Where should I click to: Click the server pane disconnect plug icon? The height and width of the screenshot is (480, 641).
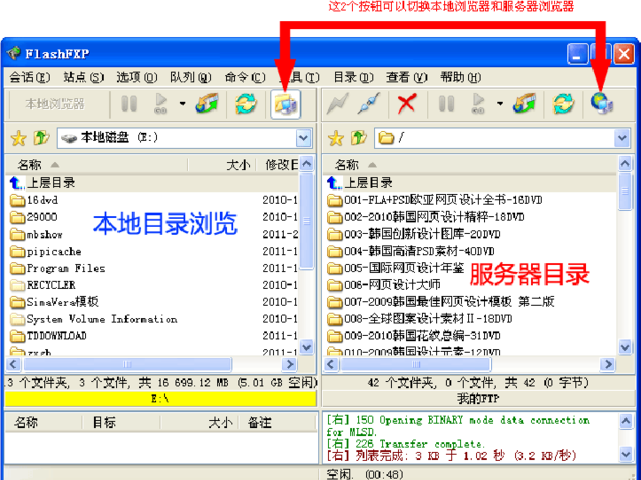coord(369,104)
